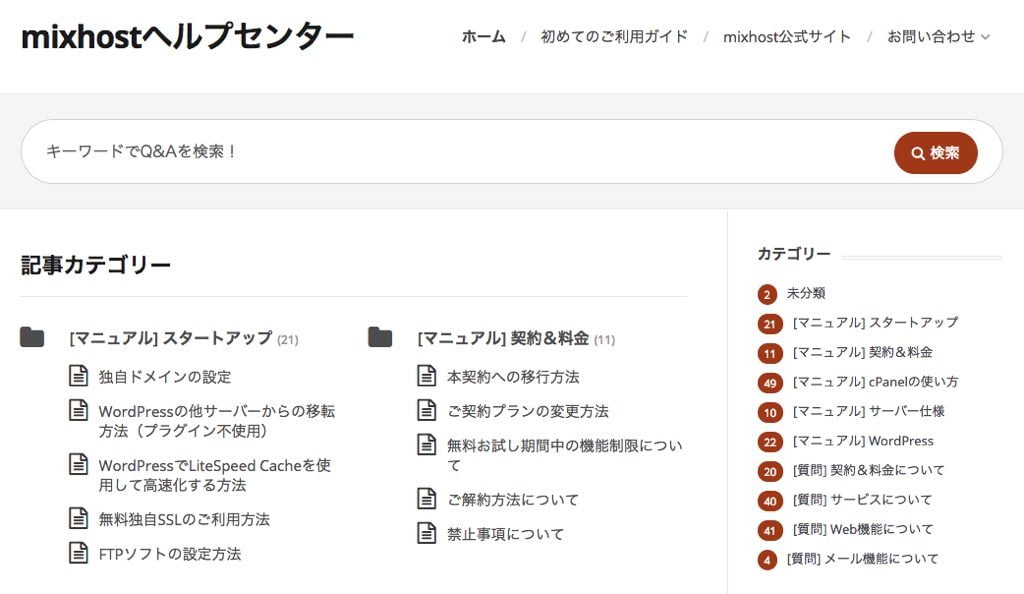Click document icon next to WordPressの他サーバーからの移転方法
This screenshot has width=1024, height=594.
tap(78, 411)
